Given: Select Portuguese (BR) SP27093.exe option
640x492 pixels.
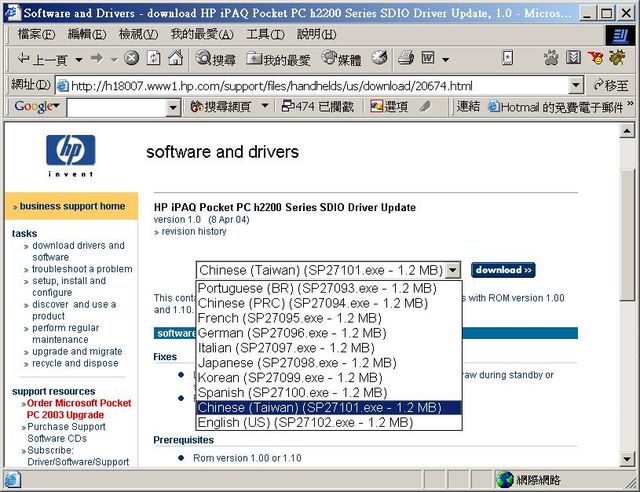Looking at the screenshot, I should pyautogui.click(x=329, y=288).
